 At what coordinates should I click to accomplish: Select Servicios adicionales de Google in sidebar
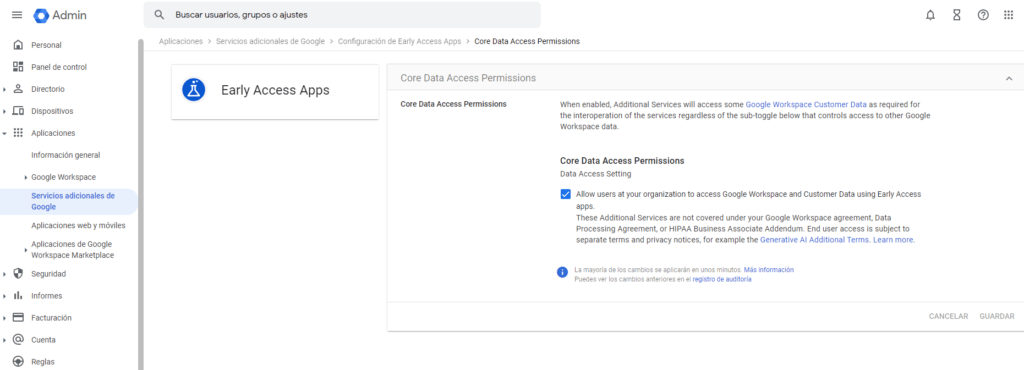click(x=69, y=201)
